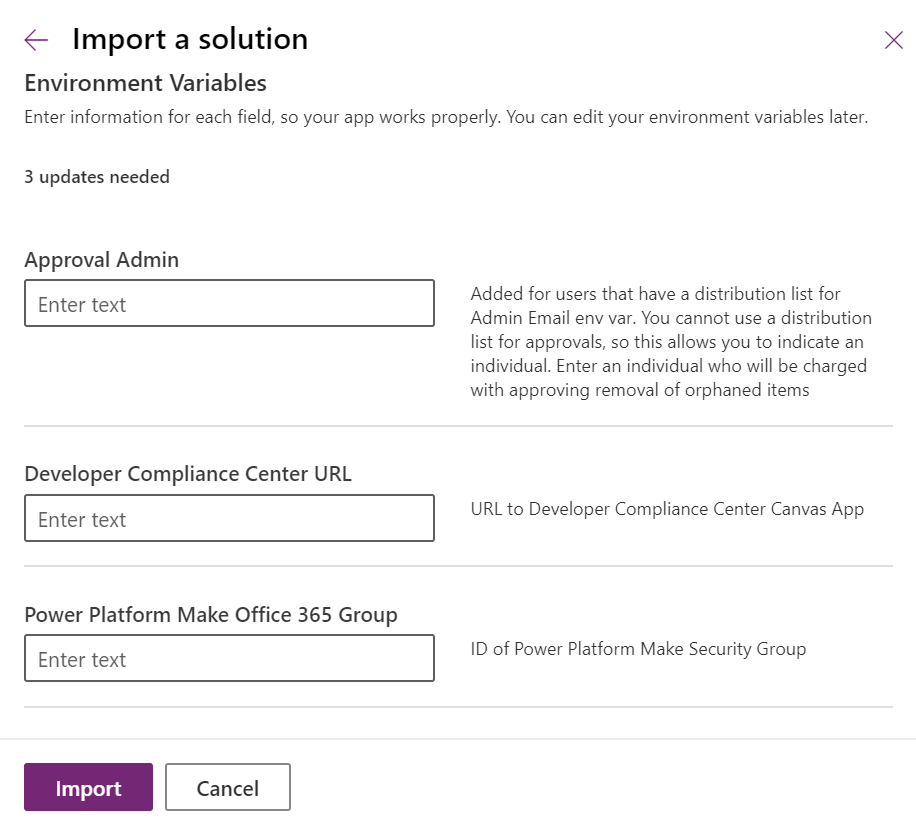The height and width of the screenshot is (820, 916).
Task: Click the Power Platform Make Office 365 Group label
Action: pyautogui.click(x=211, y=613)
